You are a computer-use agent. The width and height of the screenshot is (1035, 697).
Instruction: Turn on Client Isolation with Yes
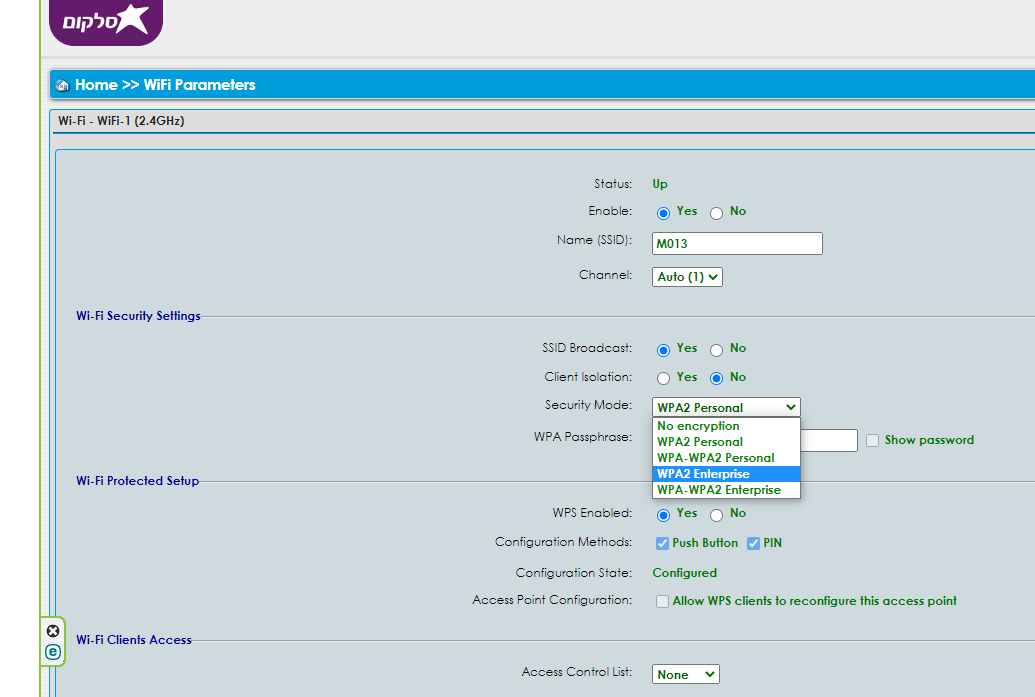pos(663,378)
